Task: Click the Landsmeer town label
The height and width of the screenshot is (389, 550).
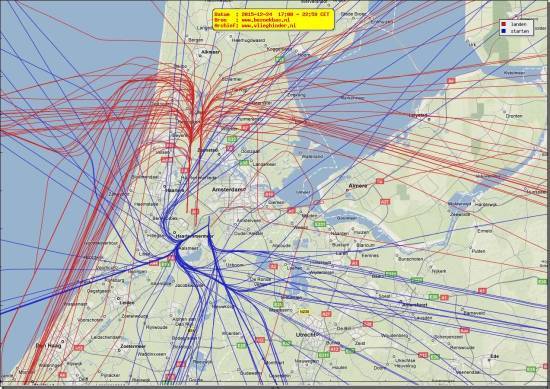Action: pos(264,164)
